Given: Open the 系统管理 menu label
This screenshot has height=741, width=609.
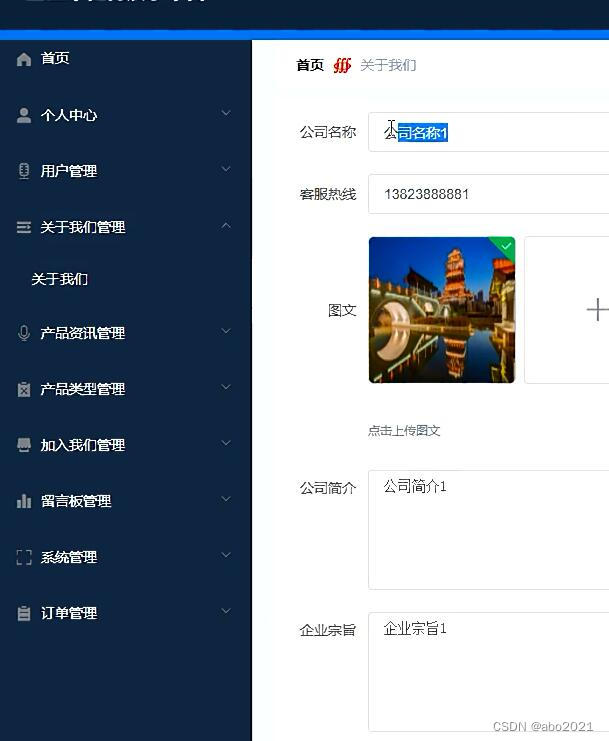Looking at the screenshot, I should [69, 557].
